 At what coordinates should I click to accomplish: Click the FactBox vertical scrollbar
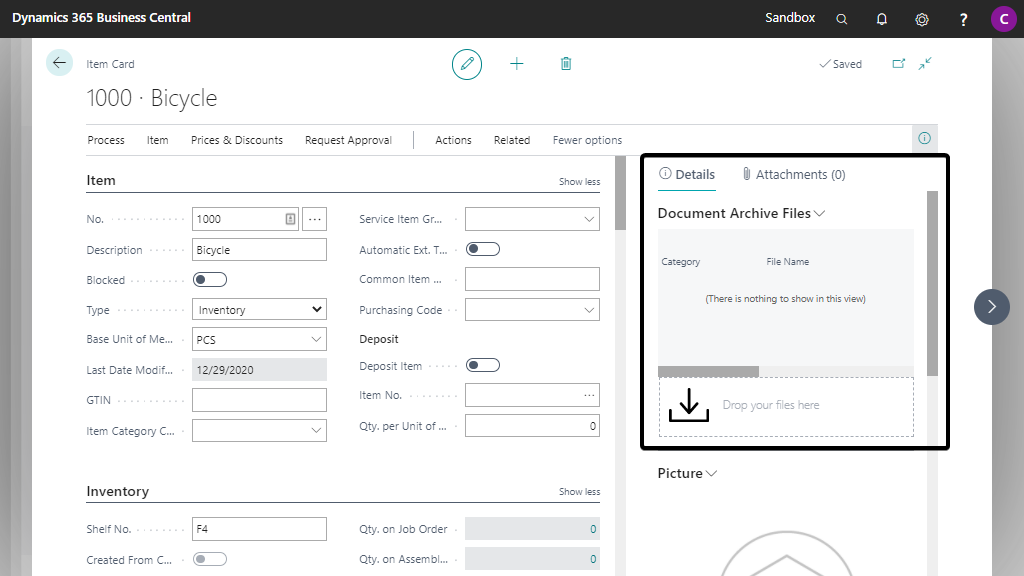932,283
